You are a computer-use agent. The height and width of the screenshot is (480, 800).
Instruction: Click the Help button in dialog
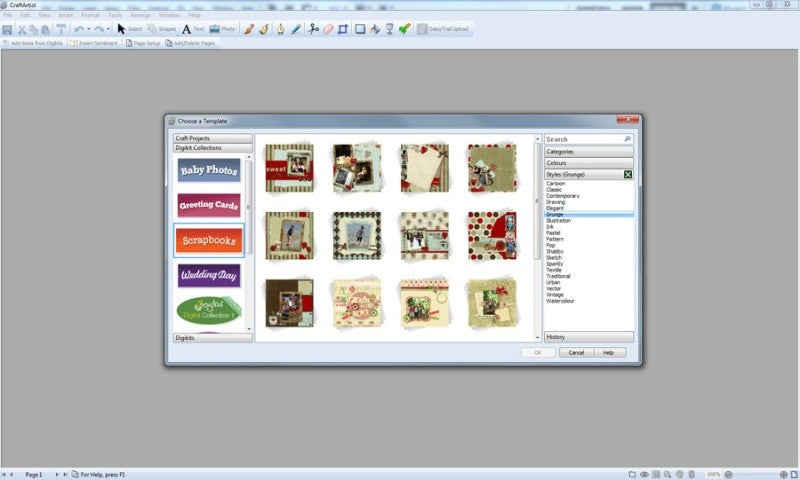click(x=608, y=352)
